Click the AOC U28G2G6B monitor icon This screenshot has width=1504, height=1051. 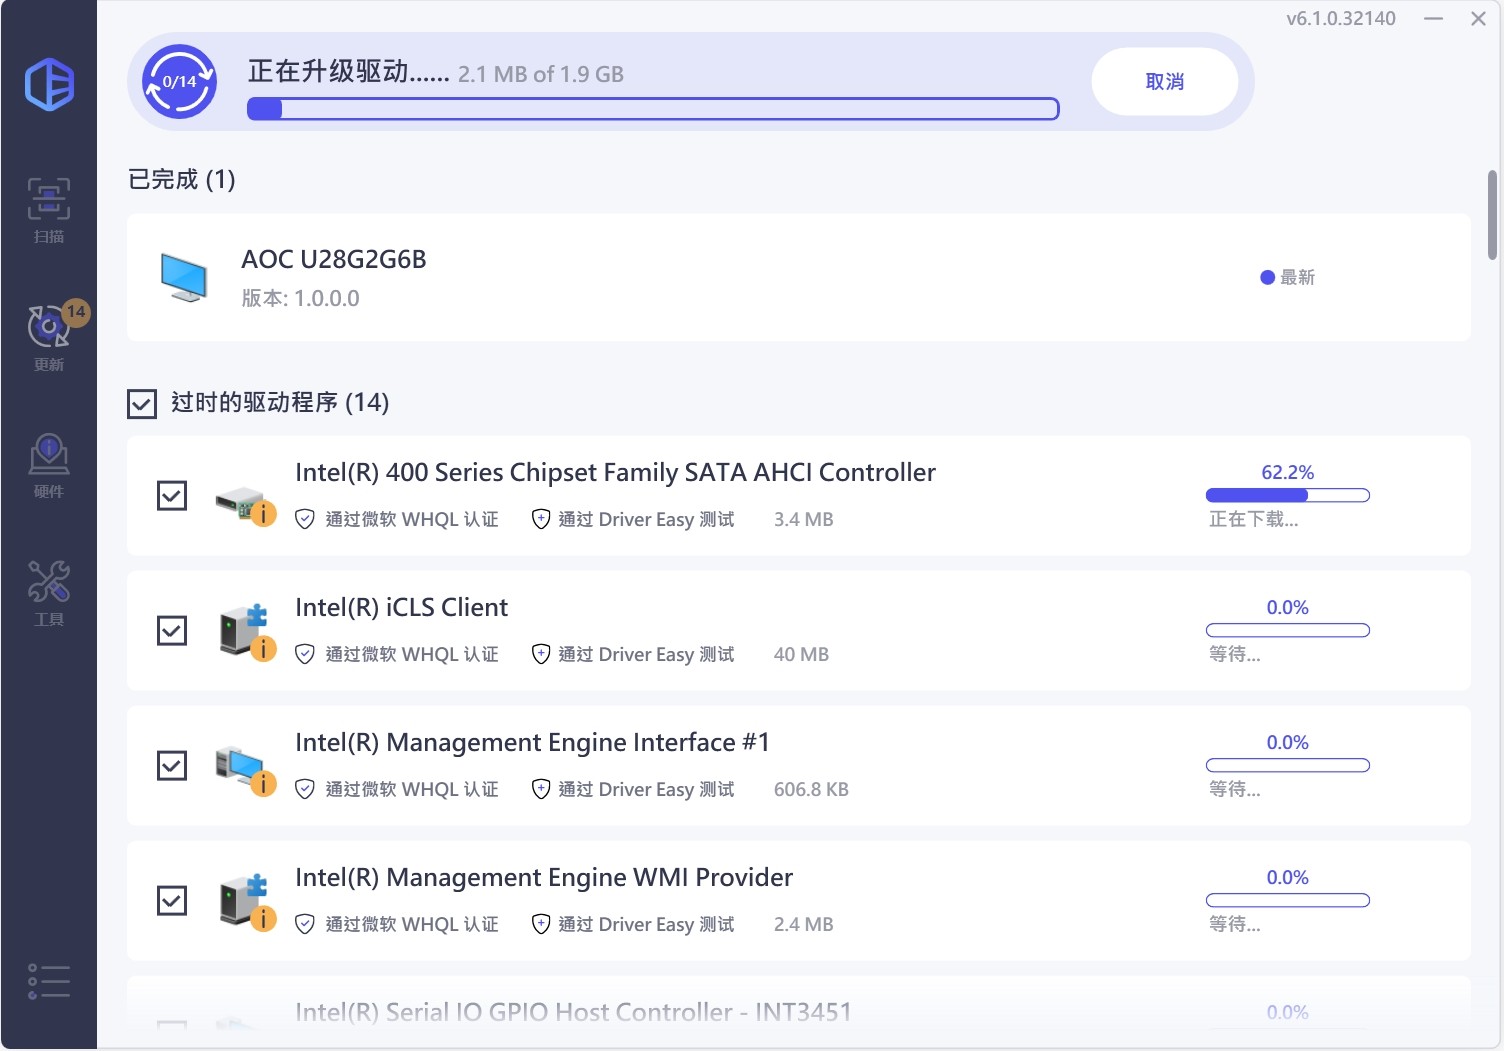184,277
